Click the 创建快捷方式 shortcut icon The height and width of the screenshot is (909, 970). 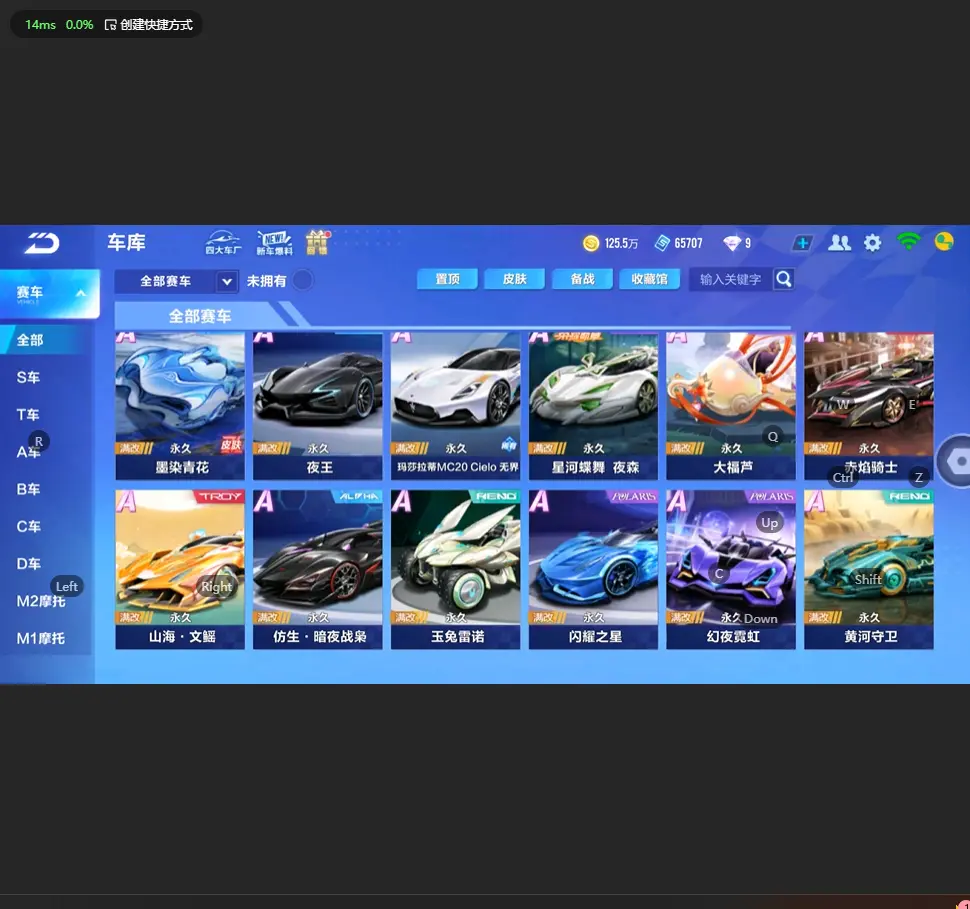pos(111,25)
